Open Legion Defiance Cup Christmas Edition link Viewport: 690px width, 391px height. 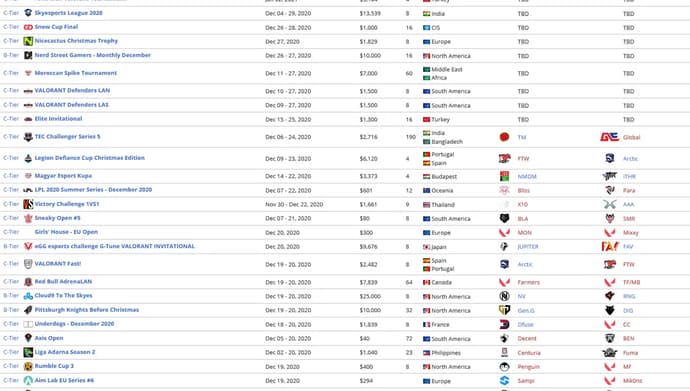(90, 158)
